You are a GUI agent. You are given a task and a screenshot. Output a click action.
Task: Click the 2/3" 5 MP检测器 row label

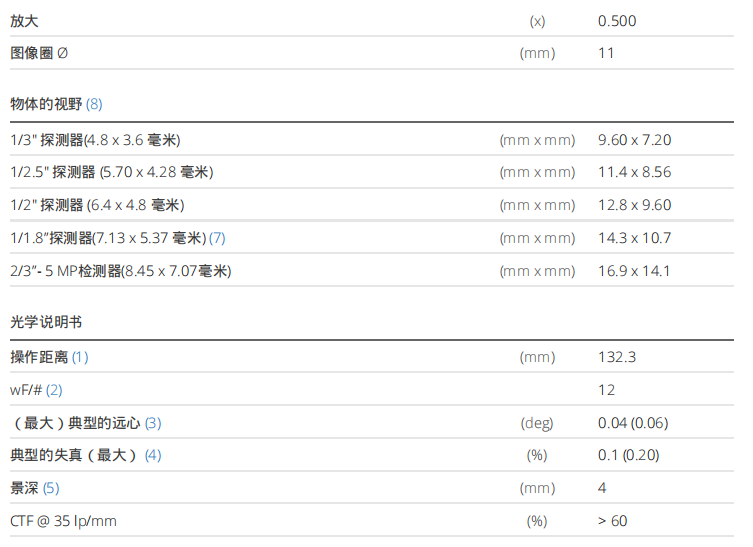[120, 271]
